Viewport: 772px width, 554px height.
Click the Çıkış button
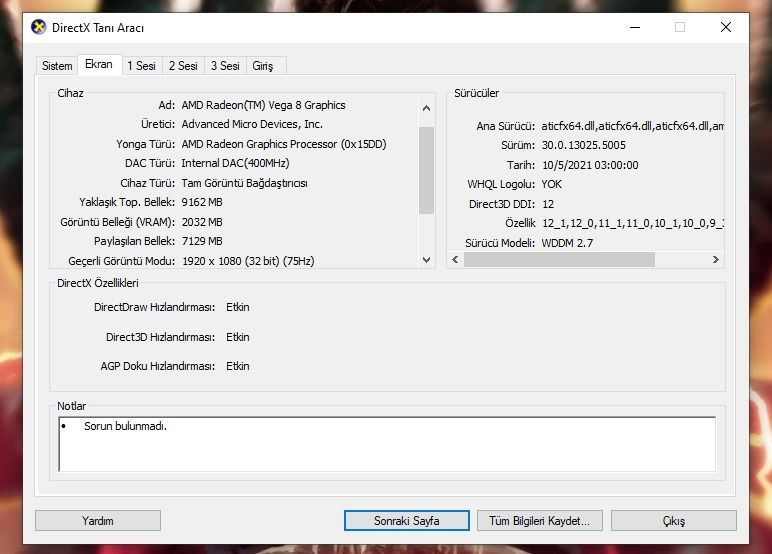674,521
